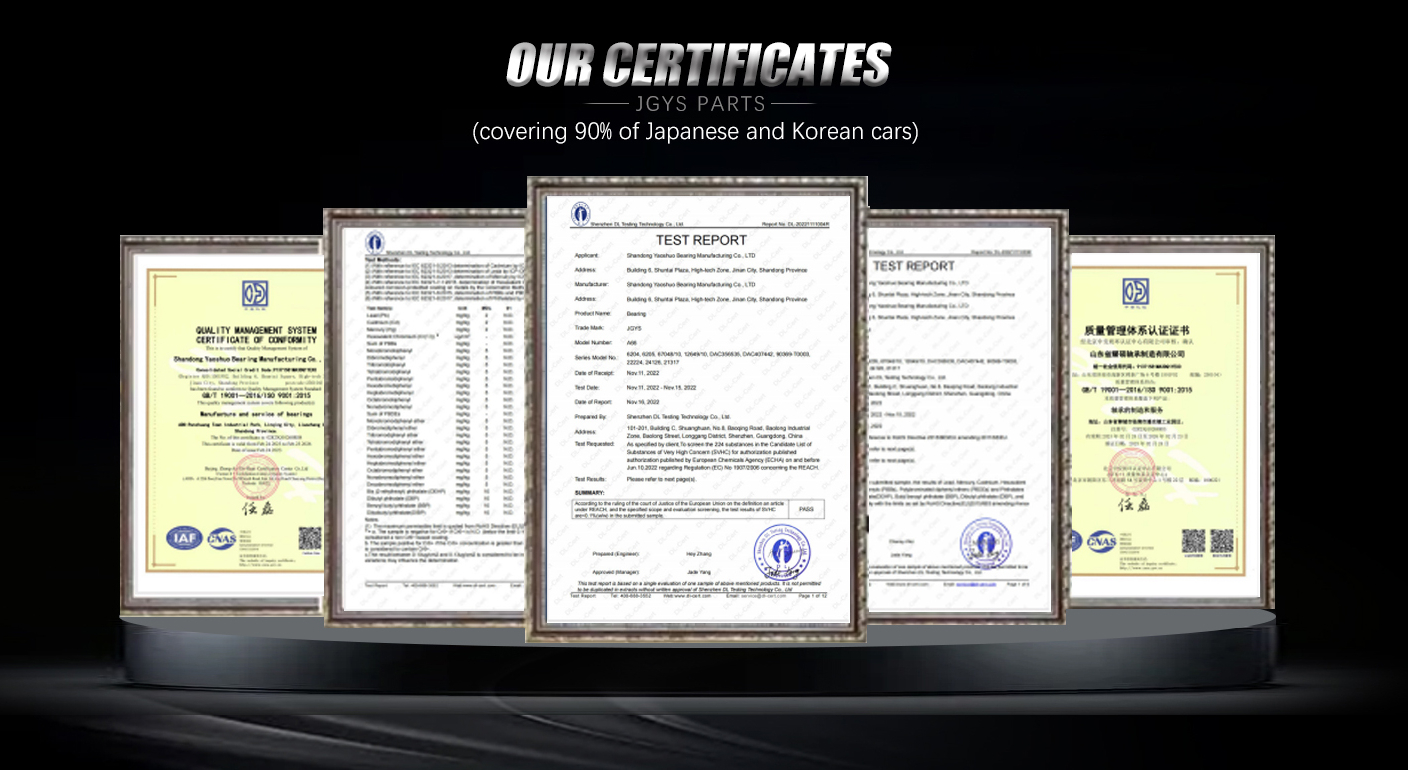Click the emblem atop the Chinese quality certificate
Viewport: 1408px width, 770px height.
(x=1135, y=292)
